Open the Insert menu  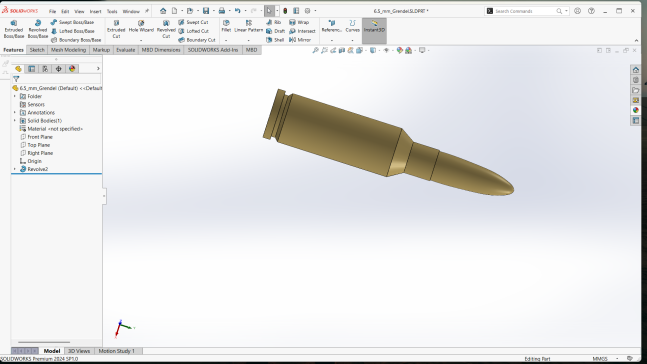pos(95,12)
